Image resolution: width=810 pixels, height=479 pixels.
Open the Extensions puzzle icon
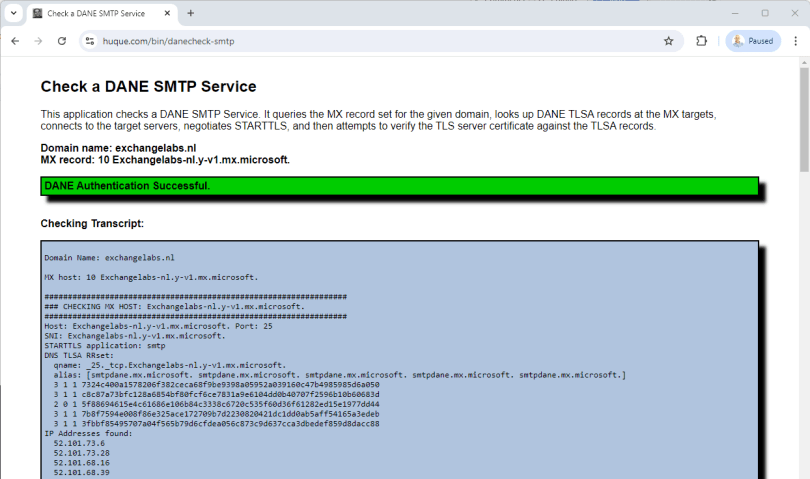[x=701, y=41]
